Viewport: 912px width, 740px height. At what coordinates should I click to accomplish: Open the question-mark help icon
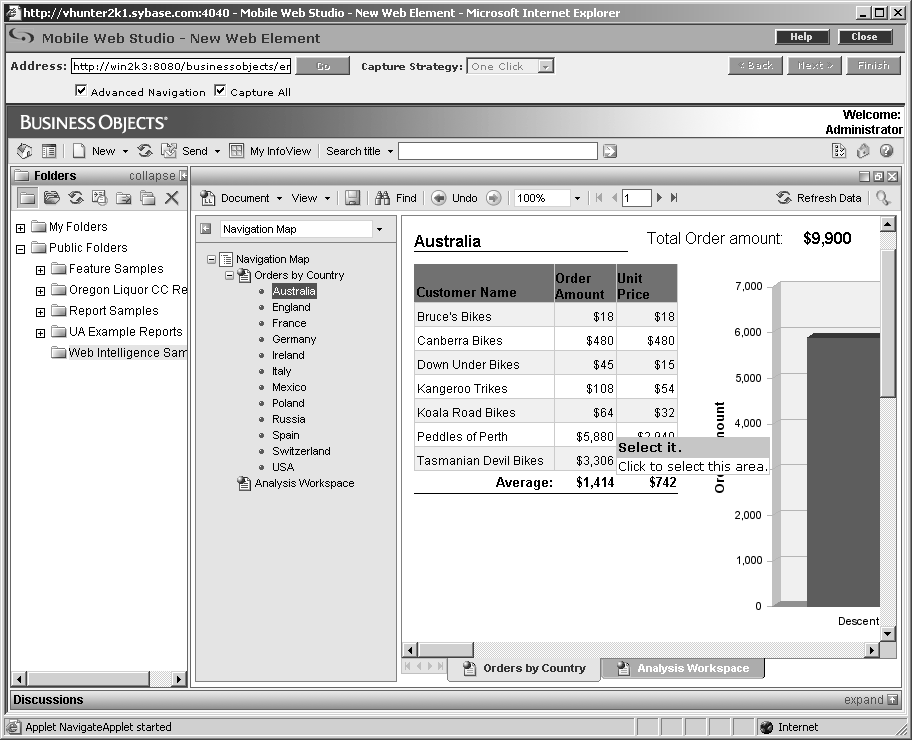[886, 151]
